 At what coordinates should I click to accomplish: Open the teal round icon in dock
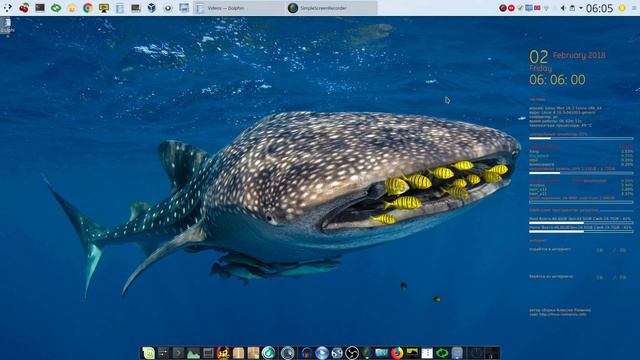point(268,353)
